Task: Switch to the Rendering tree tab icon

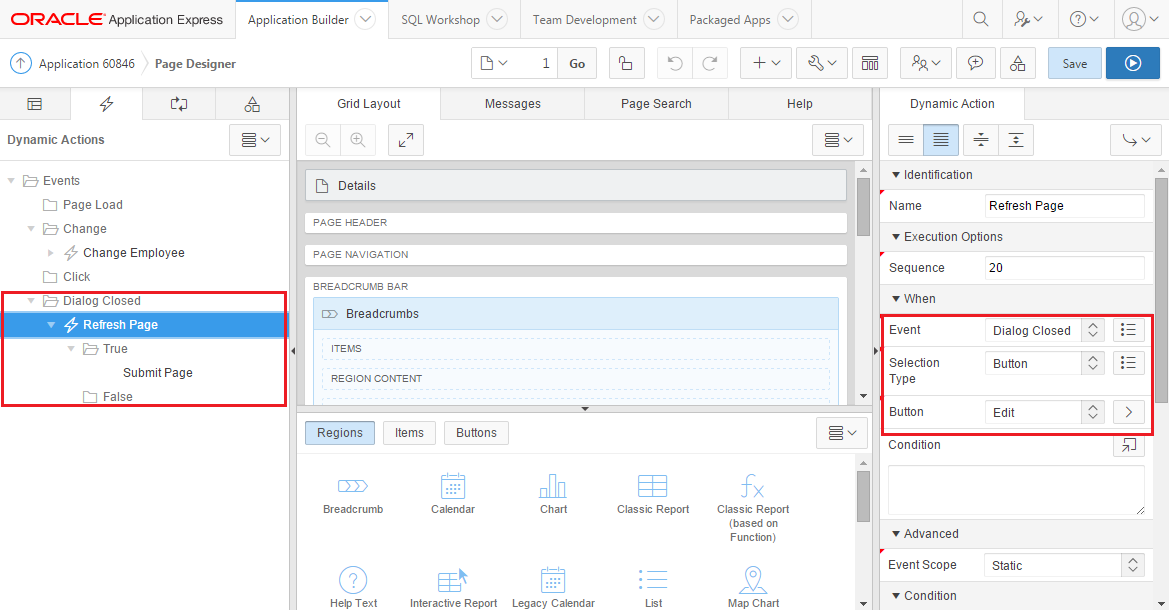Action: pos(35,103)
